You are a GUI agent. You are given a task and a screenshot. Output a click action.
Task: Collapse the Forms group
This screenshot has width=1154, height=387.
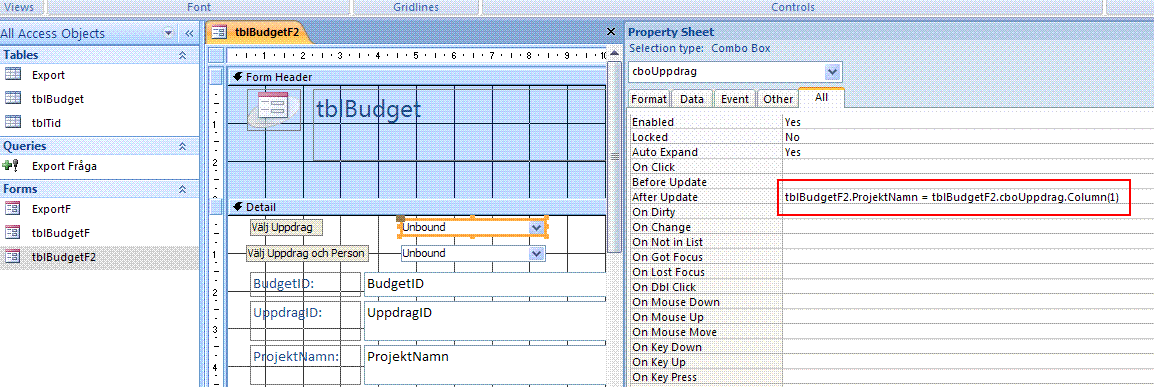pyautogui.click(x=183, y=190)
